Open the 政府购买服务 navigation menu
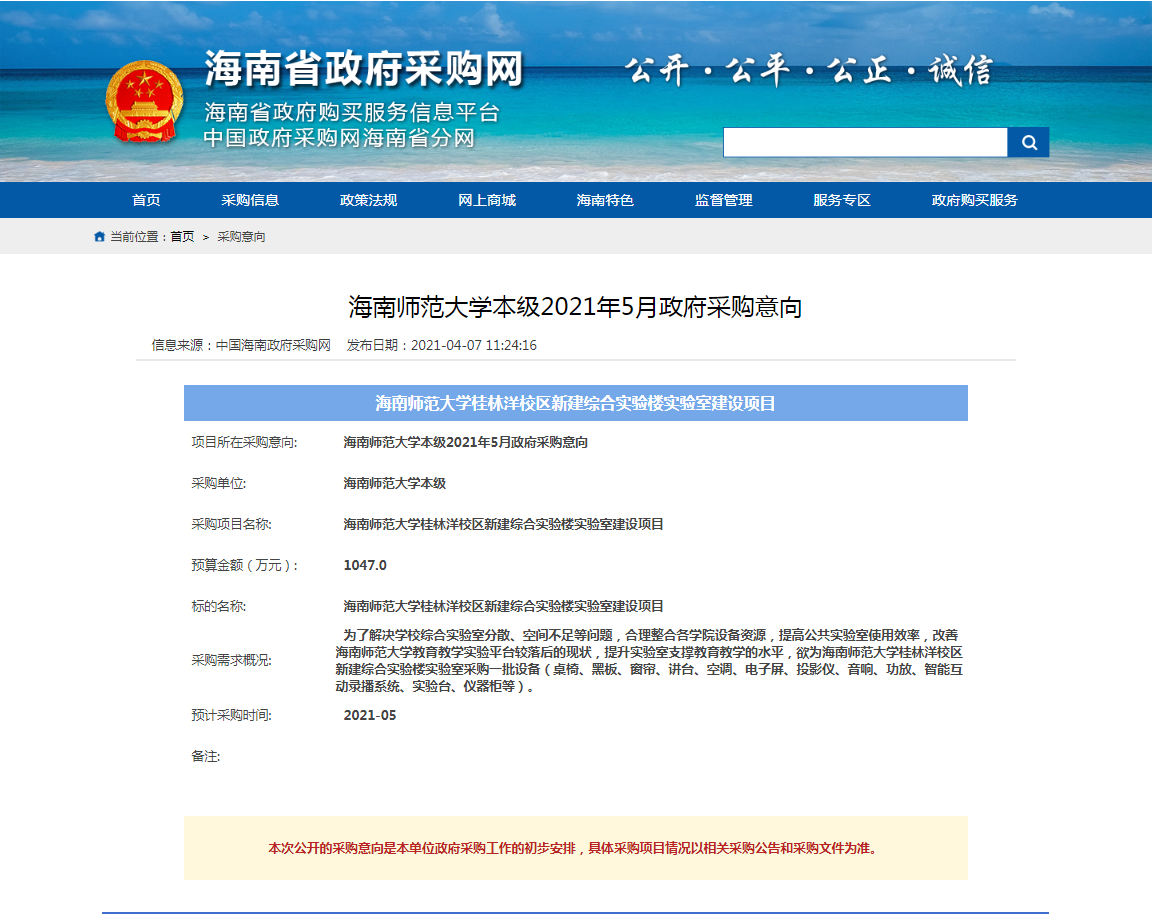The width and height of the screenshot is (1152, 914). tap(975, 200)
